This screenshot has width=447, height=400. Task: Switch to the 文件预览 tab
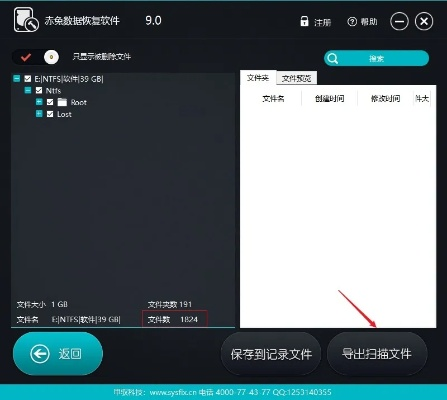point(296,78)
